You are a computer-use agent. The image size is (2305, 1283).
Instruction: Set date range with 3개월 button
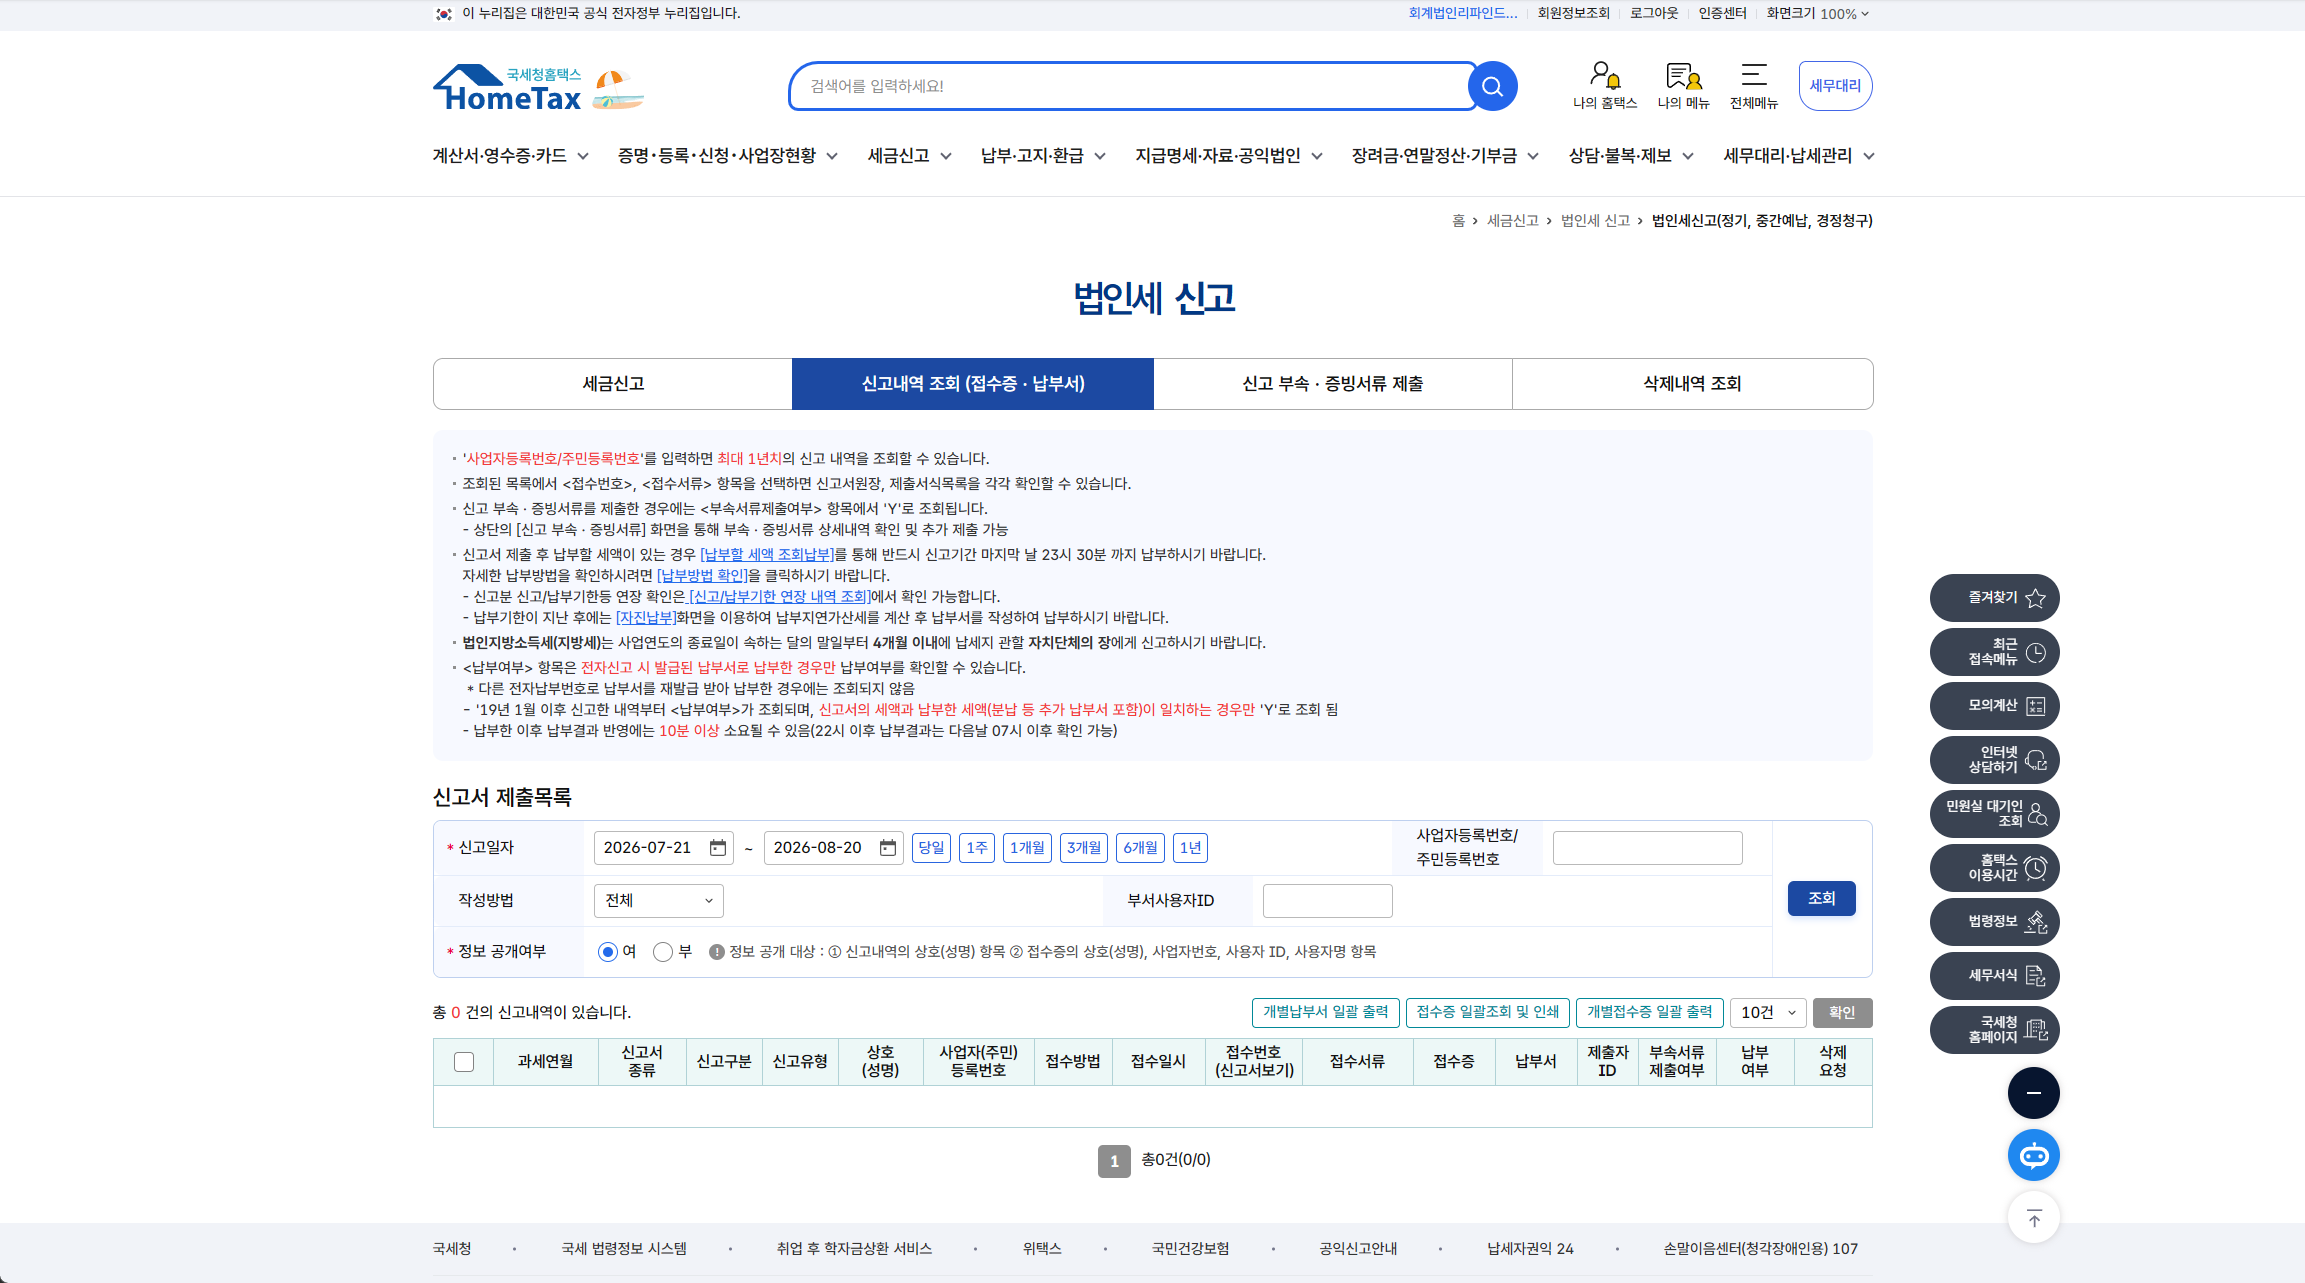pyautogui.click(x=1084, y=848)
